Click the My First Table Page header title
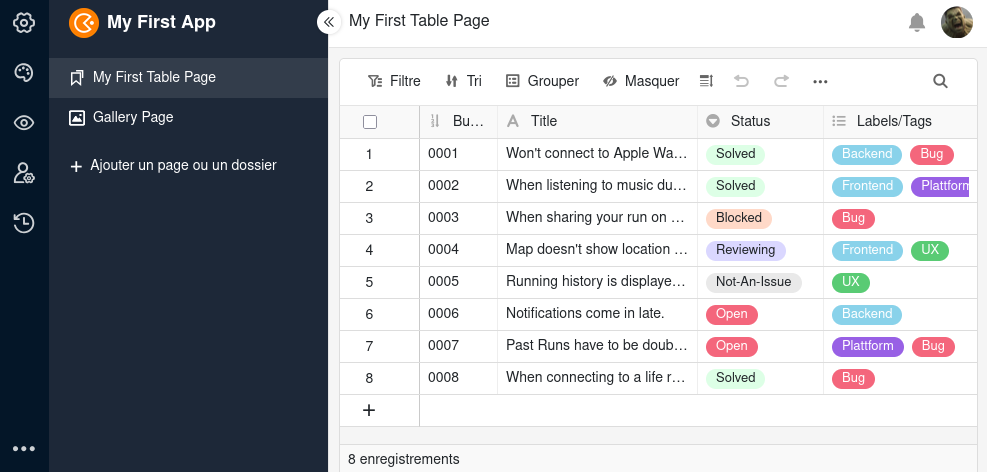The image size is (987, 472). 419,21
